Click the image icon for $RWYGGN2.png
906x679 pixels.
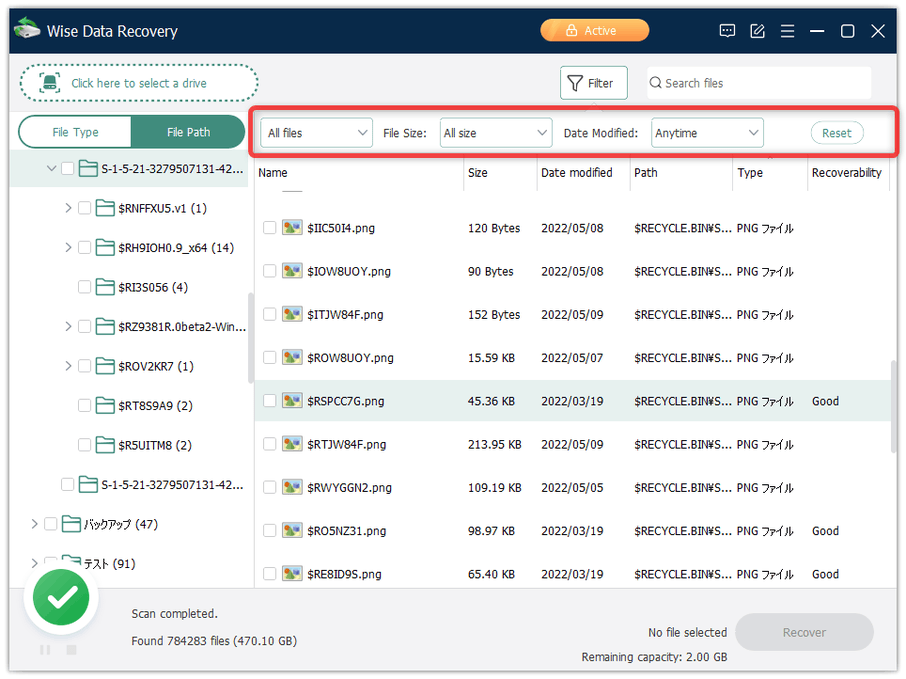coord(292,487)
